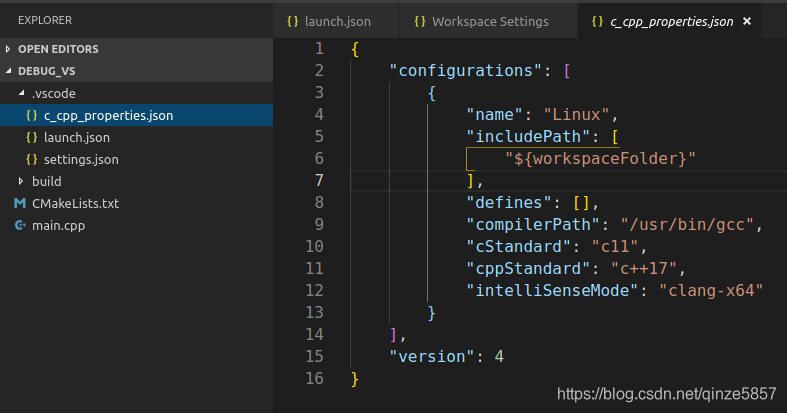
Task: Click the "c11" value
Action: (x=615, y=247)
